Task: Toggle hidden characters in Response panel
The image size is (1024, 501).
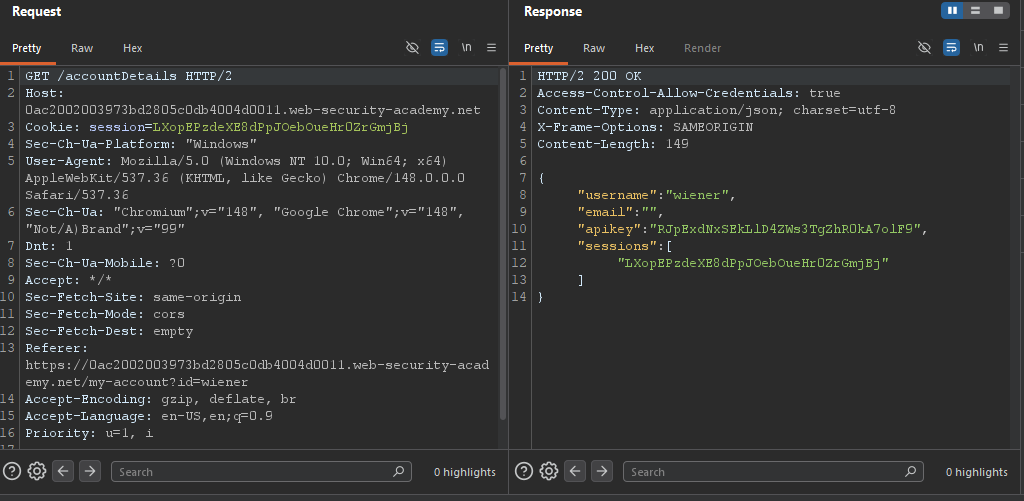Action: [924, 48]
